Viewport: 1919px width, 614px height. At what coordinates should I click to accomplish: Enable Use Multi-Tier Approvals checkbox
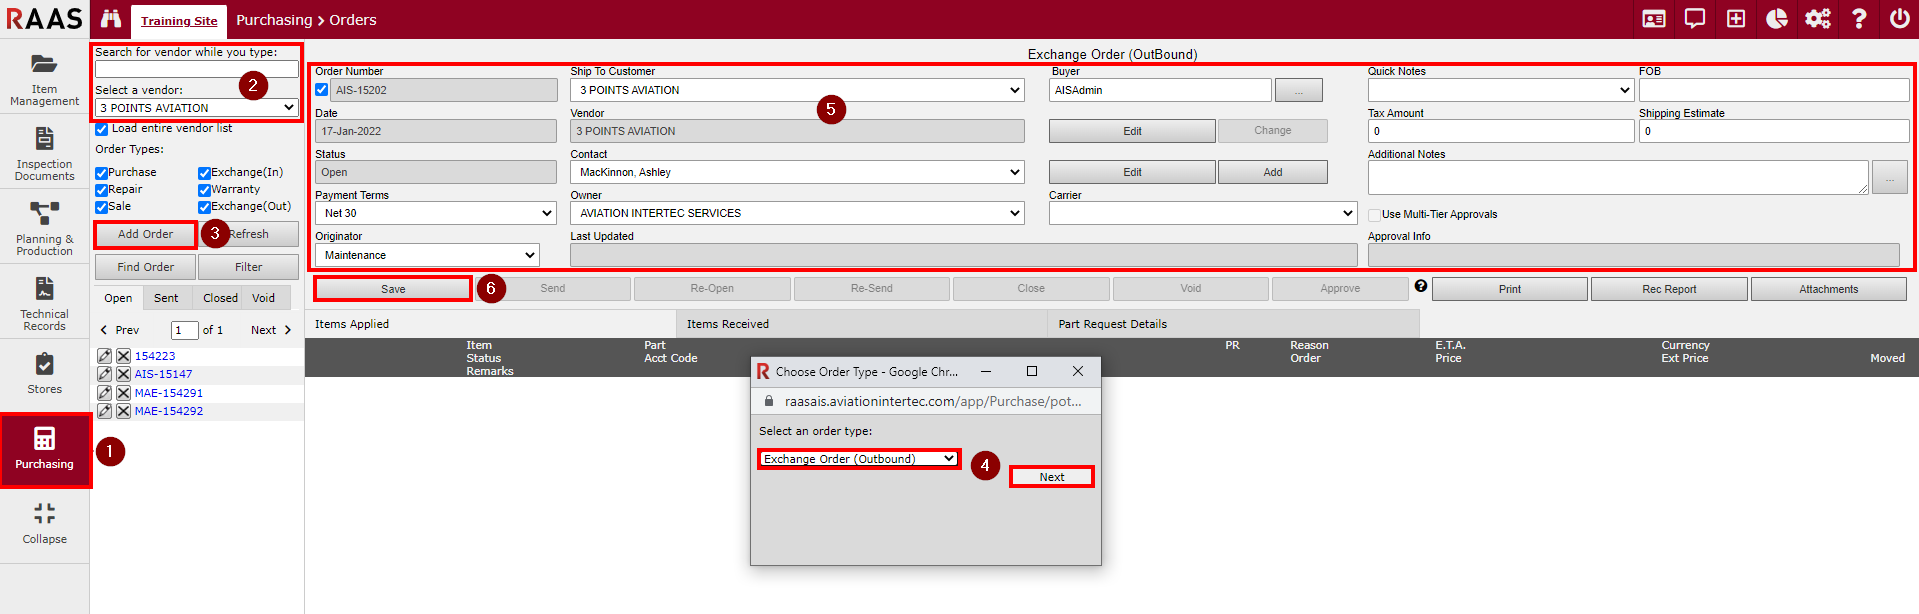(x=1374, y=215)
